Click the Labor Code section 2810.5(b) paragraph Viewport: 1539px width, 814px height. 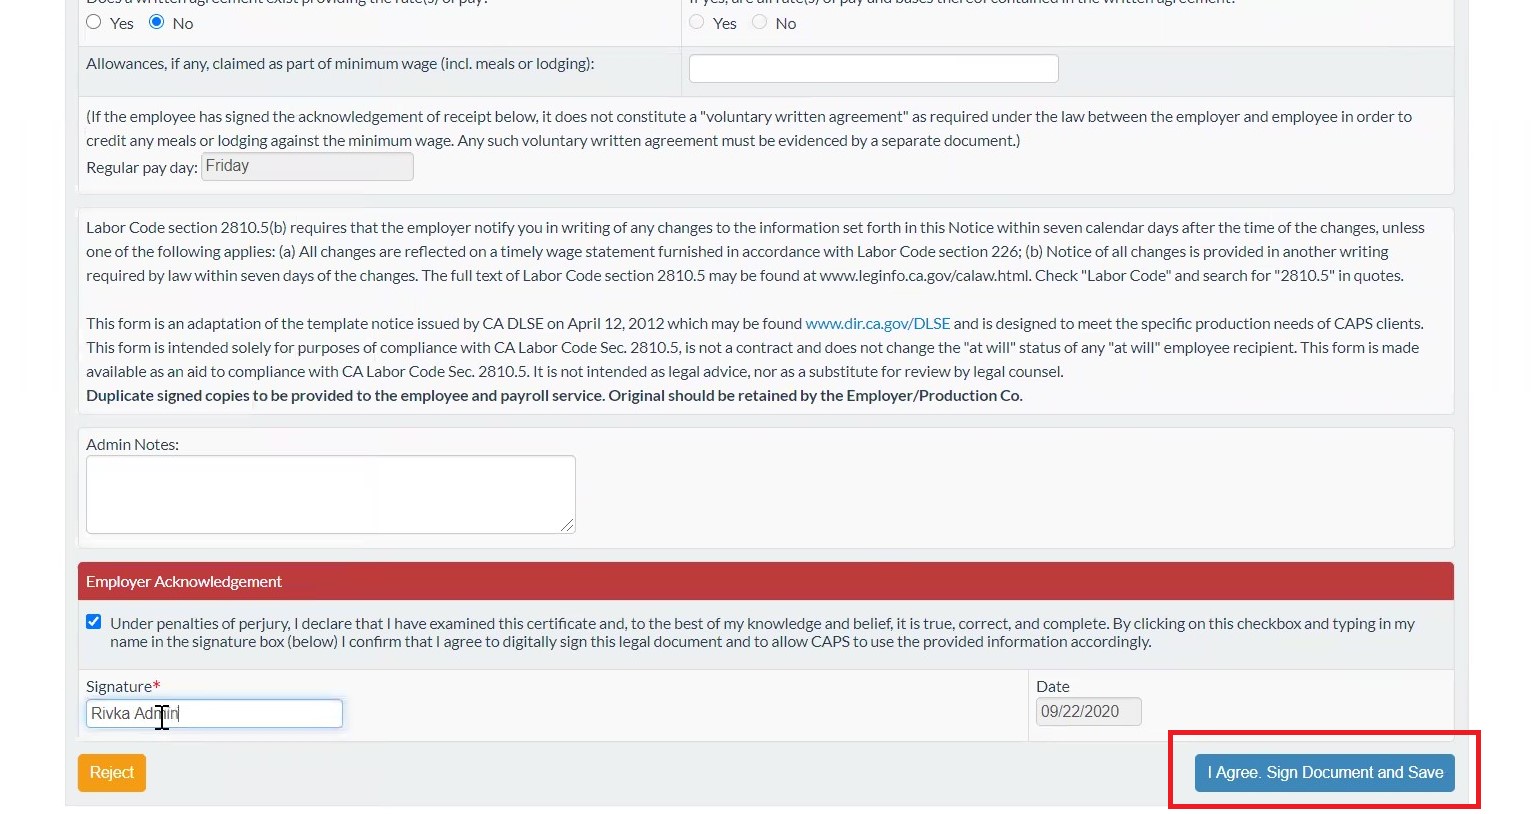click(755, 251)
